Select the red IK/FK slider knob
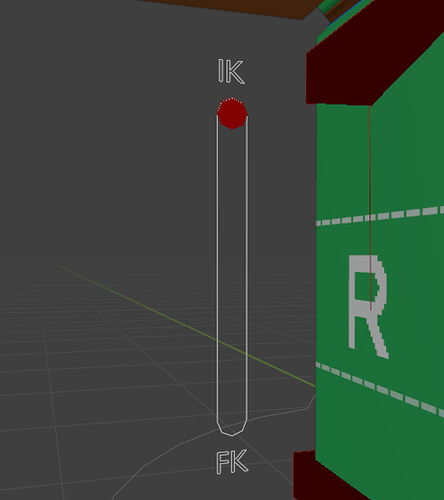Viewport: 444px width, 500px height. point(232,113)
